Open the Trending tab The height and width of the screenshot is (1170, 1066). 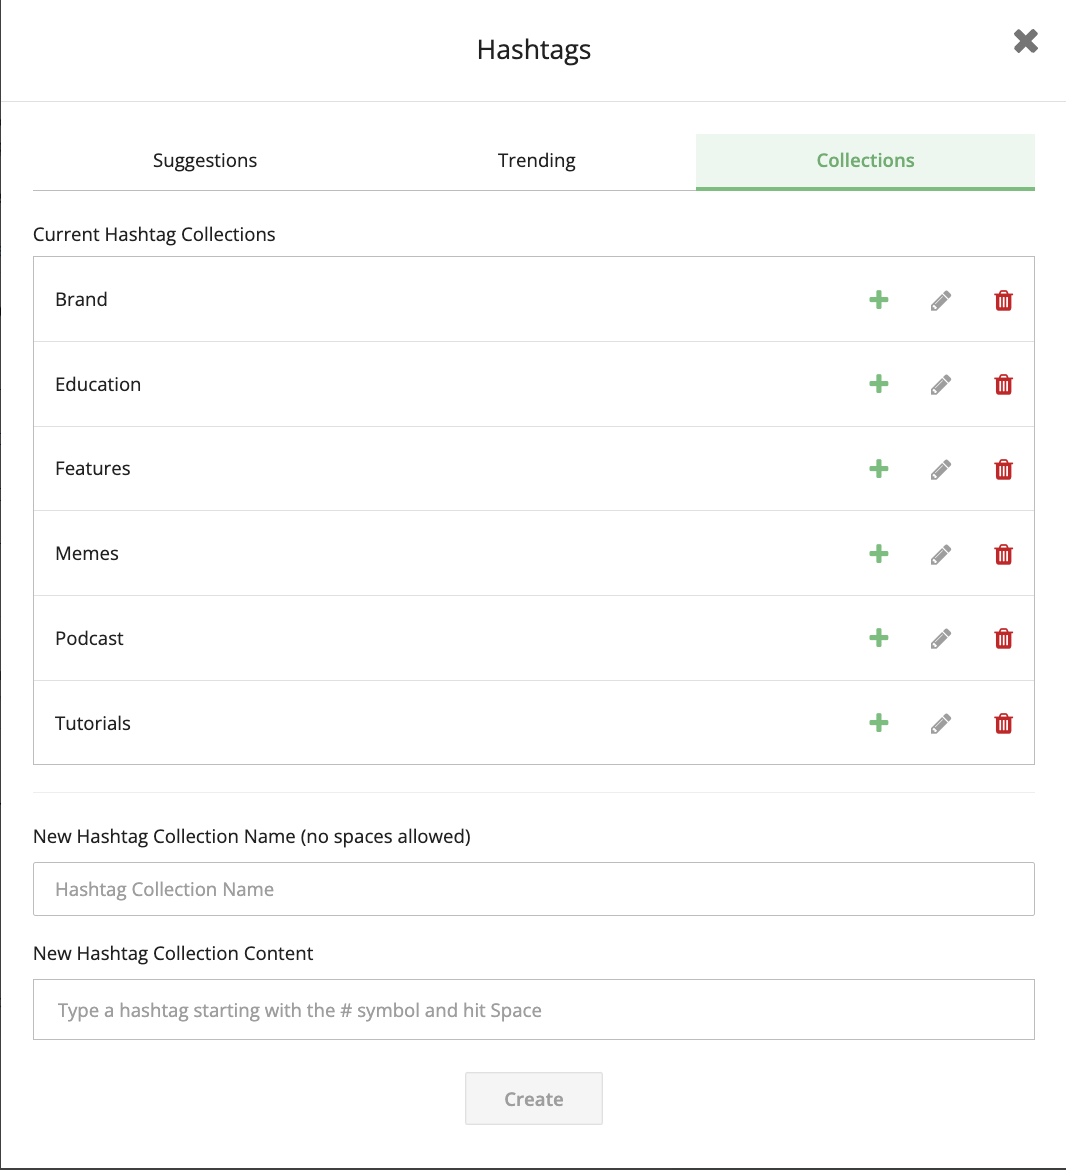click(536, 160)
